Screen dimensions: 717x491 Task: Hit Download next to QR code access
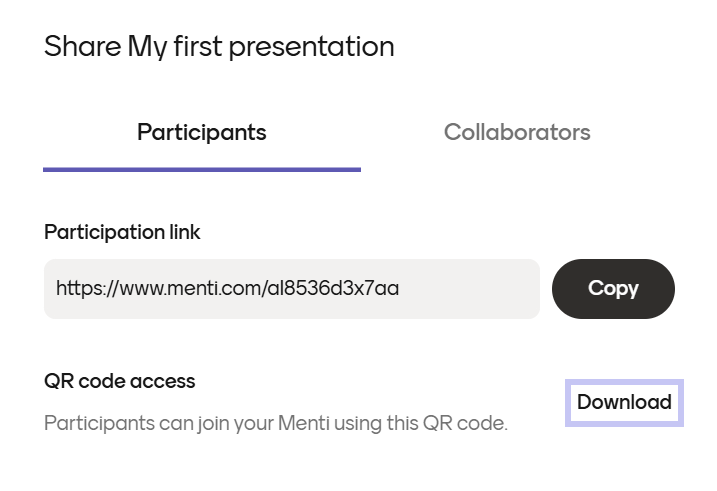(x=624, y=402)
